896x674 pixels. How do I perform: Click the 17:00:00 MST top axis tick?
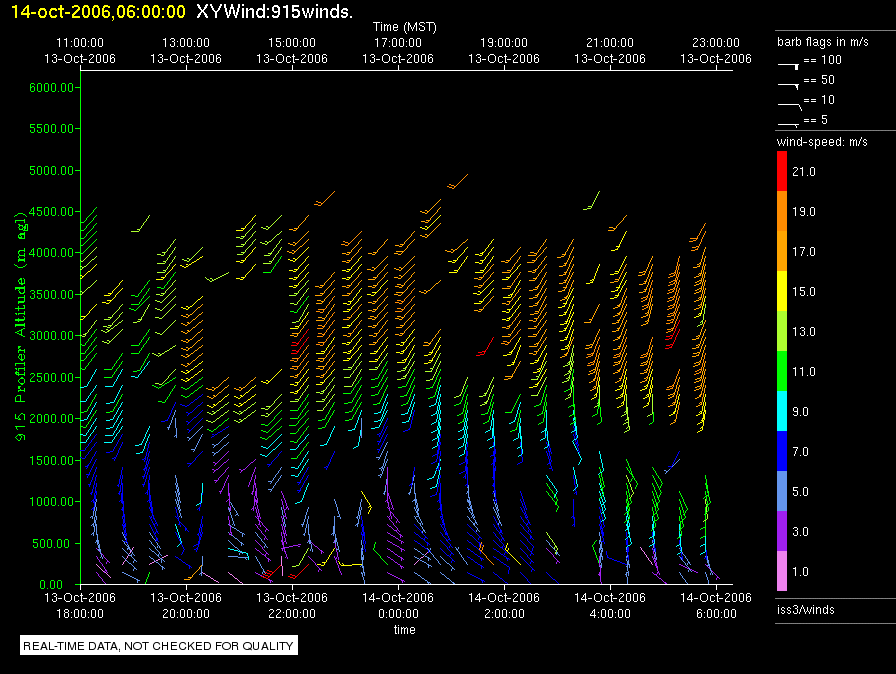click(398, 51)
